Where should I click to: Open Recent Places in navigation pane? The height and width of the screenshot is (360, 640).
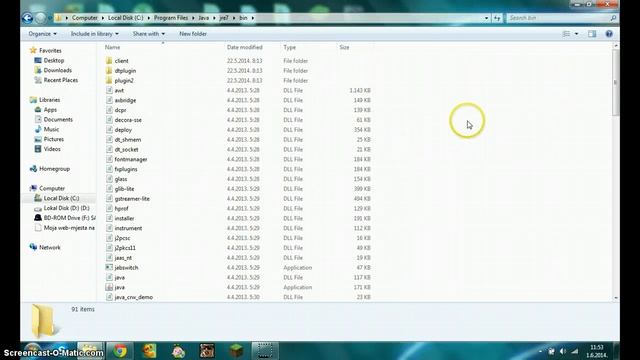pyautogui.click(x=61, y=80)
